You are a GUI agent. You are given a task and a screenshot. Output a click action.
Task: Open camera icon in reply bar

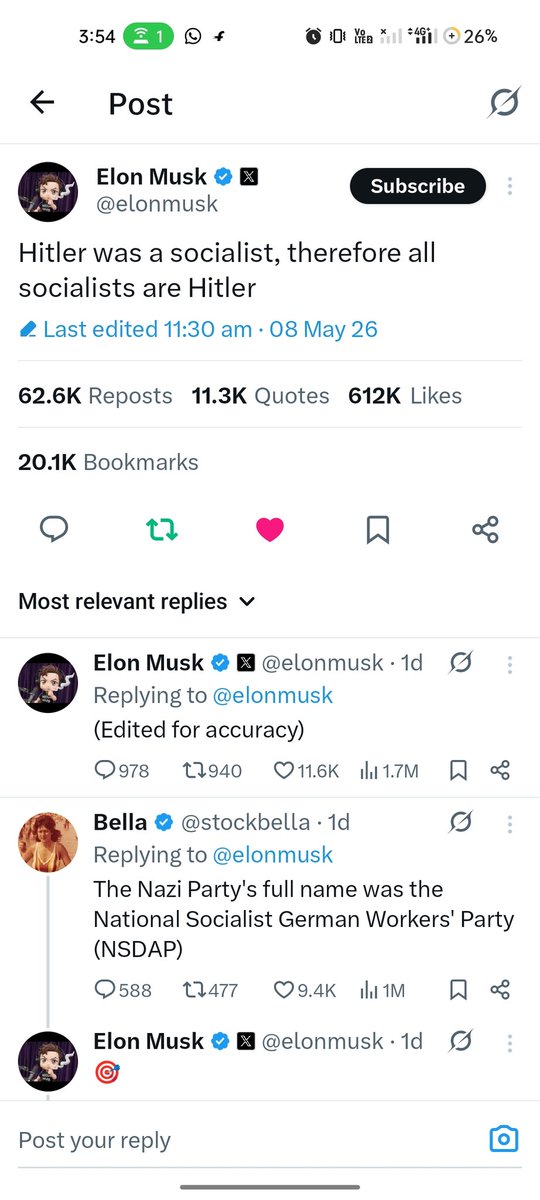click(x=504, y=1138)
